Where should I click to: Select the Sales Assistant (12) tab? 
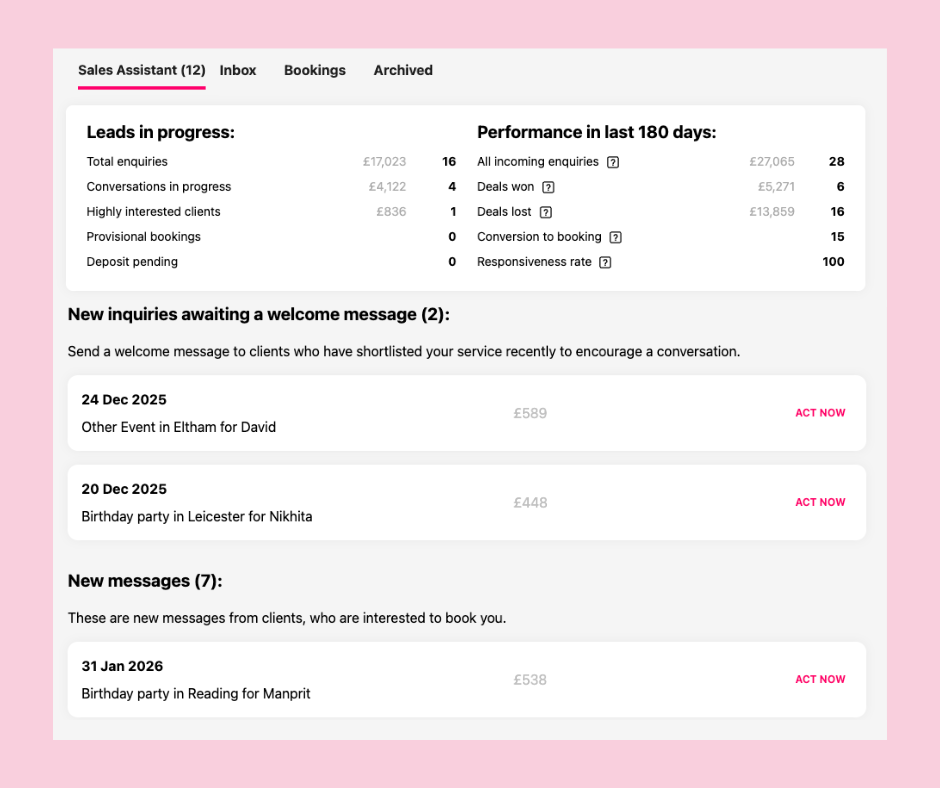coord(142,70)
